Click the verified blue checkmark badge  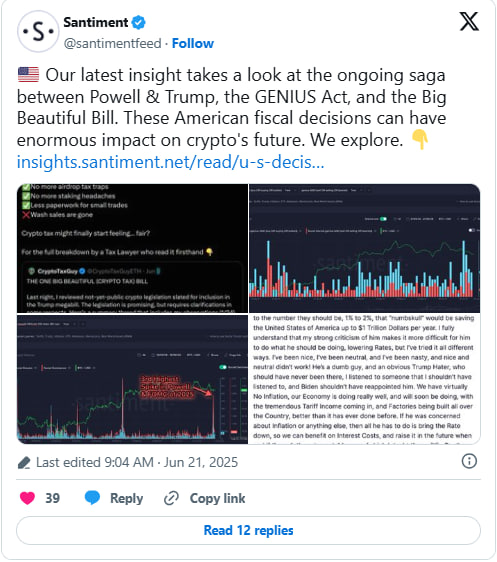click(x=138, y=23)
